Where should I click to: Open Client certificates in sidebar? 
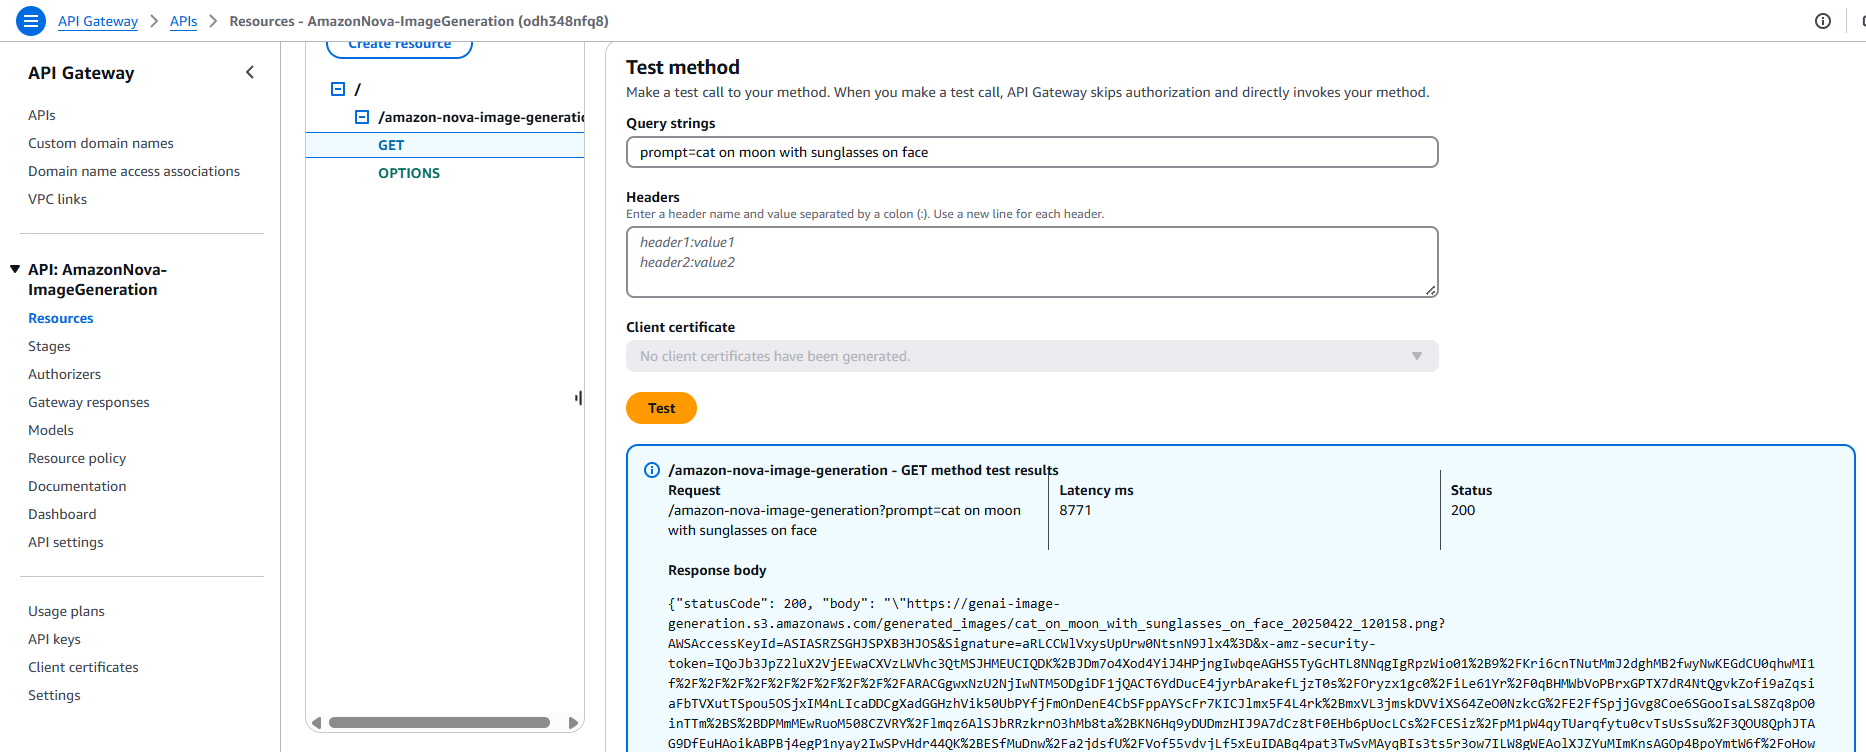[x=83, y=667]
